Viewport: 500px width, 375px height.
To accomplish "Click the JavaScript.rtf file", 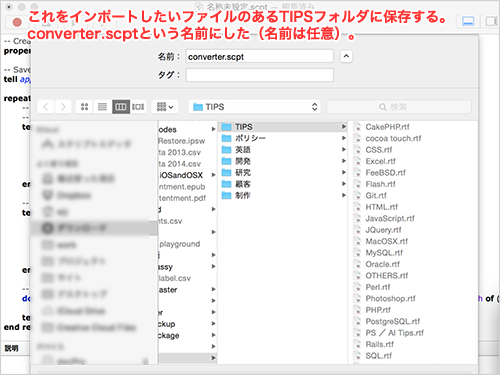I will pyautogui.click(x=390, y=218).
